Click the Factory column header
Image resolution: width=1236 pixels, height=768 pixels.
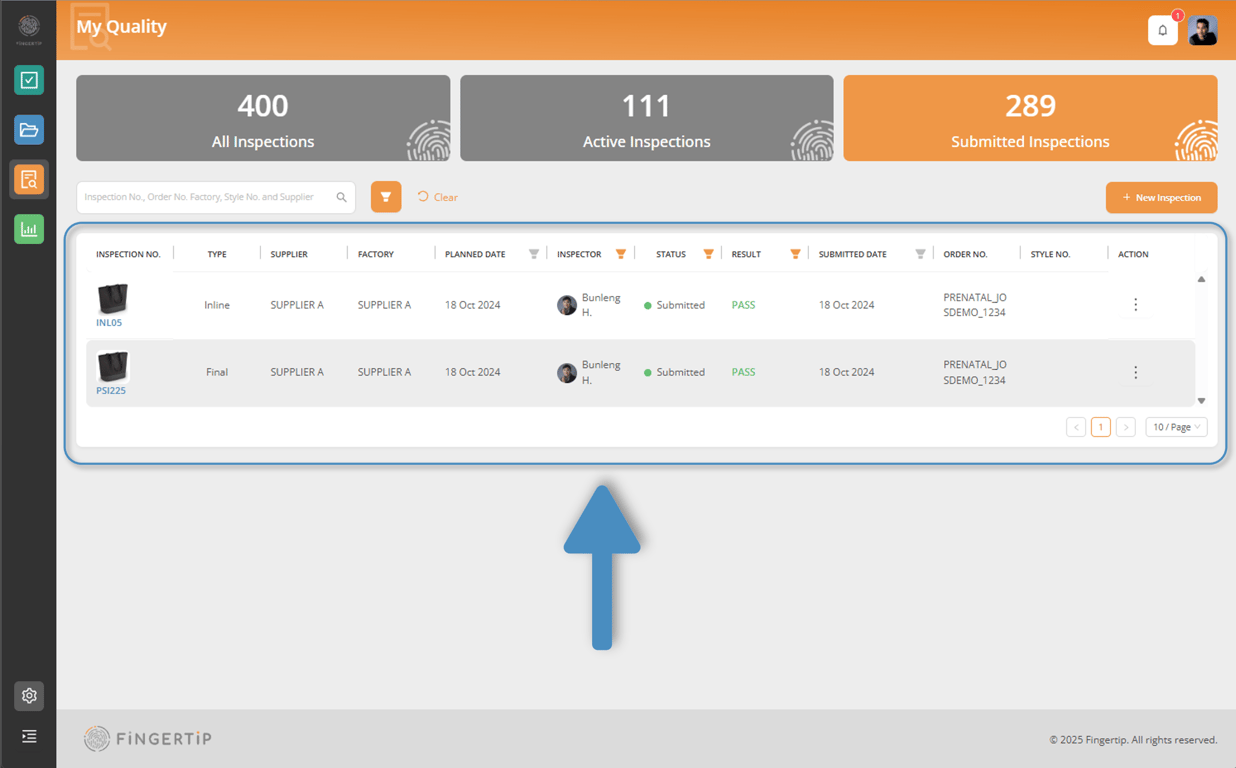[376, 254]
